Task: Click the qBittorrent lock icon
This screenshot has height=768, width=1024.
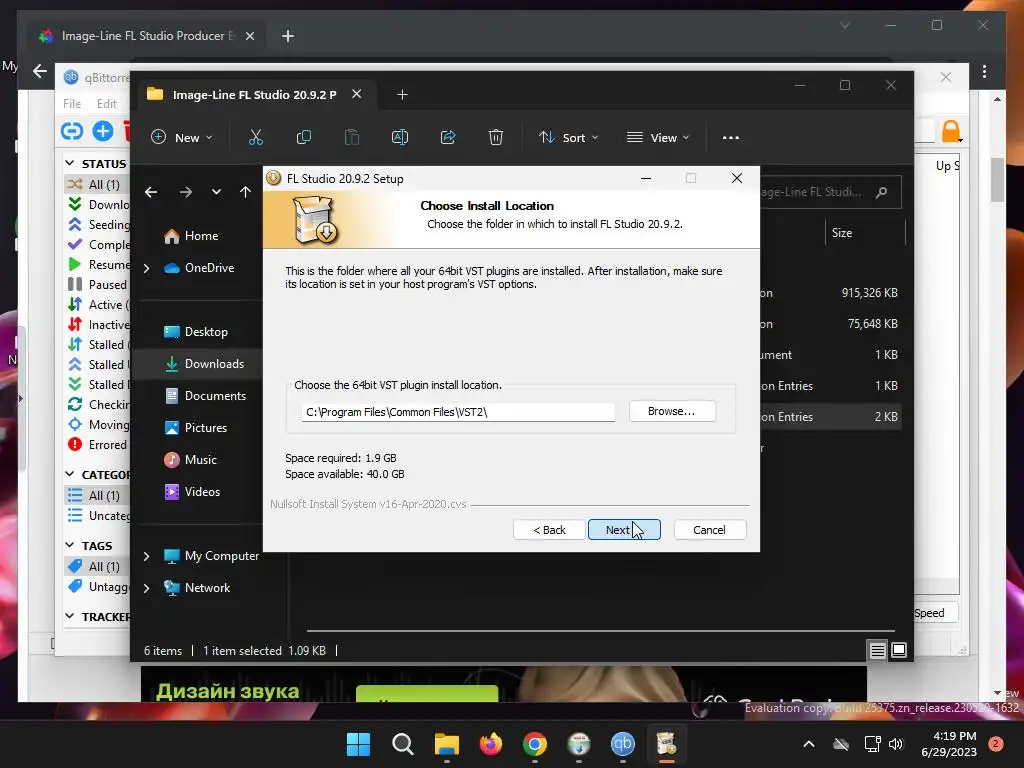Action: pos(951,131)
